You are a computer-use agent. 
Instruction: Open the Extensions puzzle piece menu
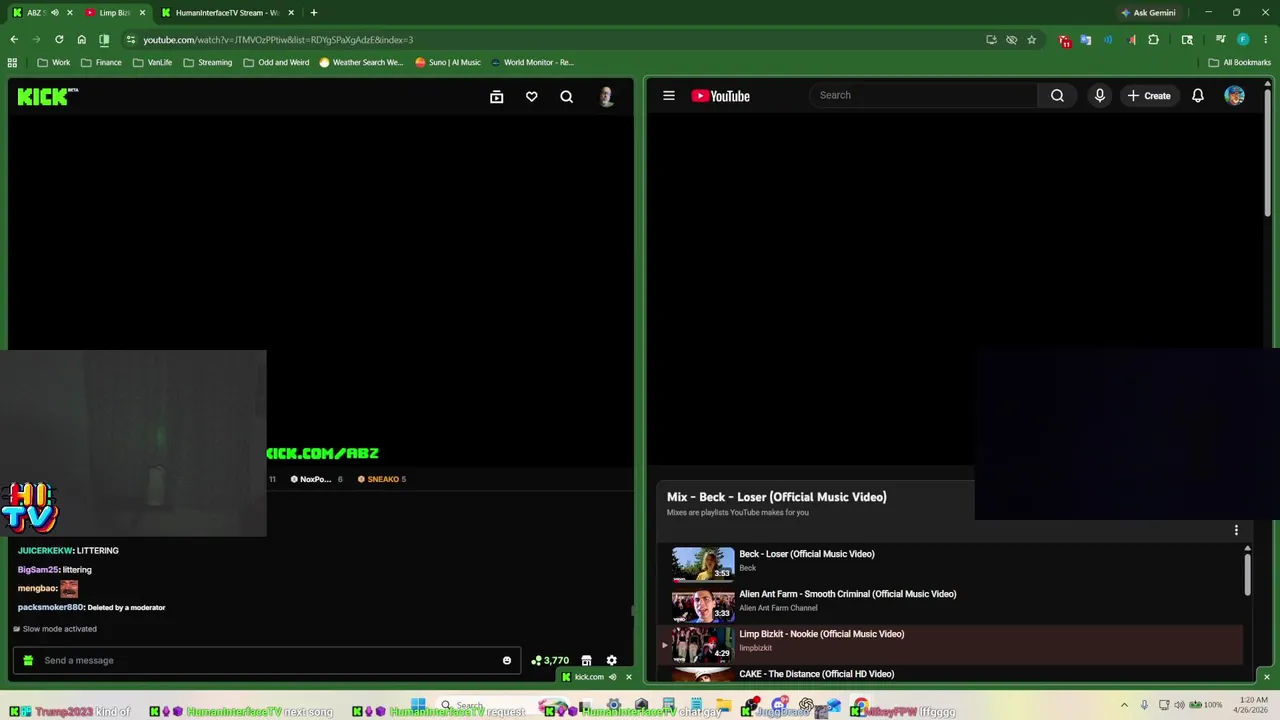(x=1153, y=40)
